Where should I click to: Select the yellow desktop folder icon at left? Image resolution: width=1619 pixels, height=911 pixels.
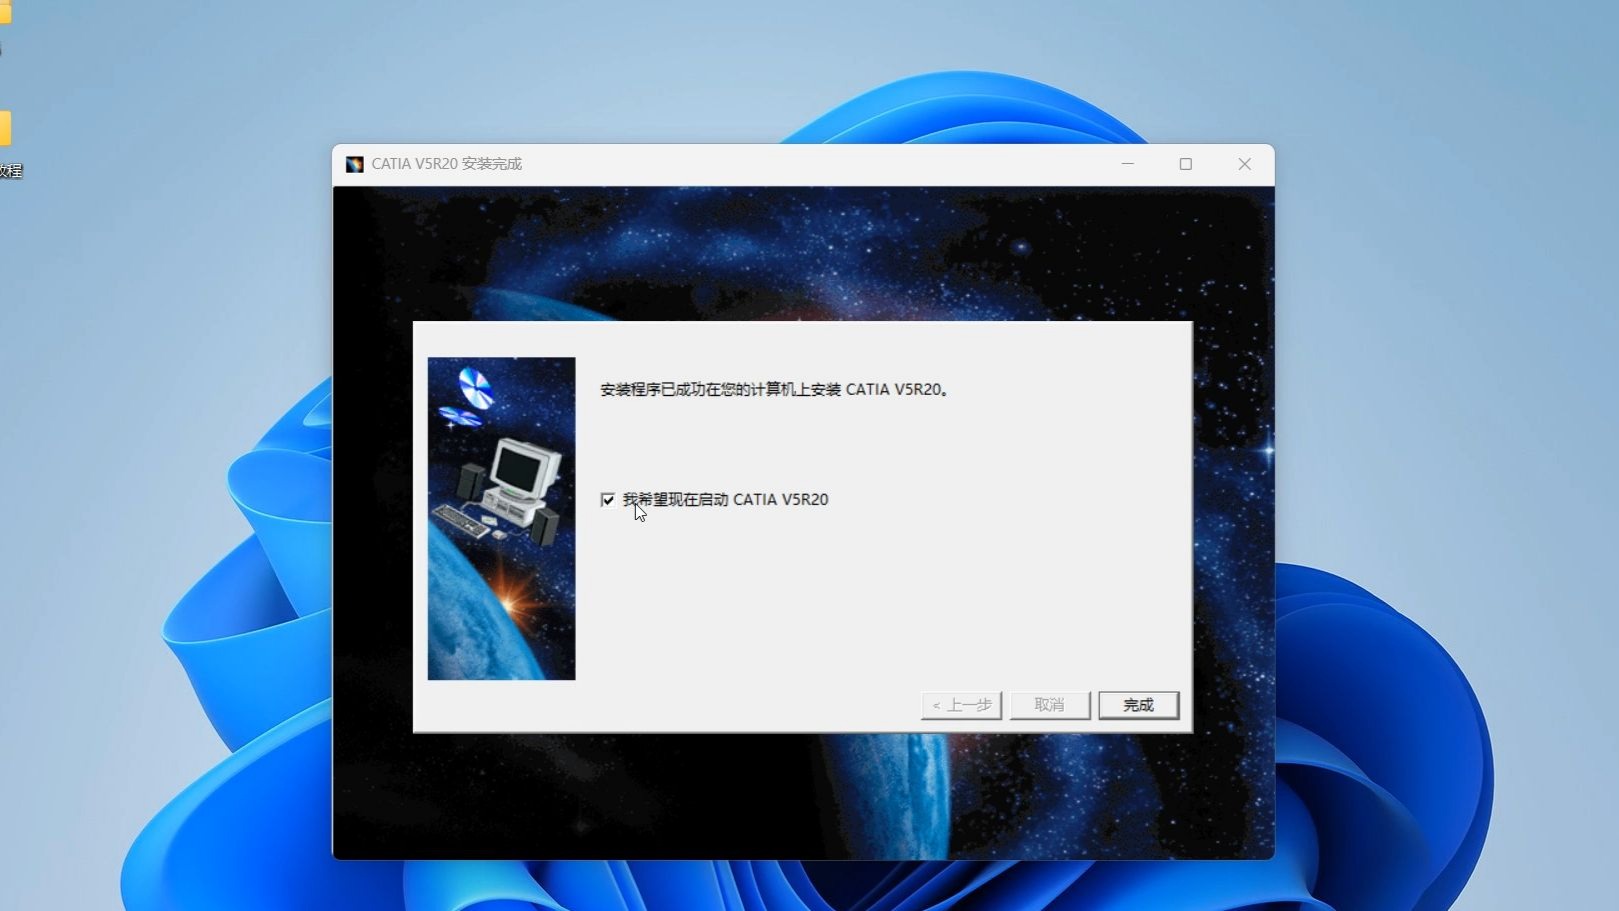click(5, 130)
